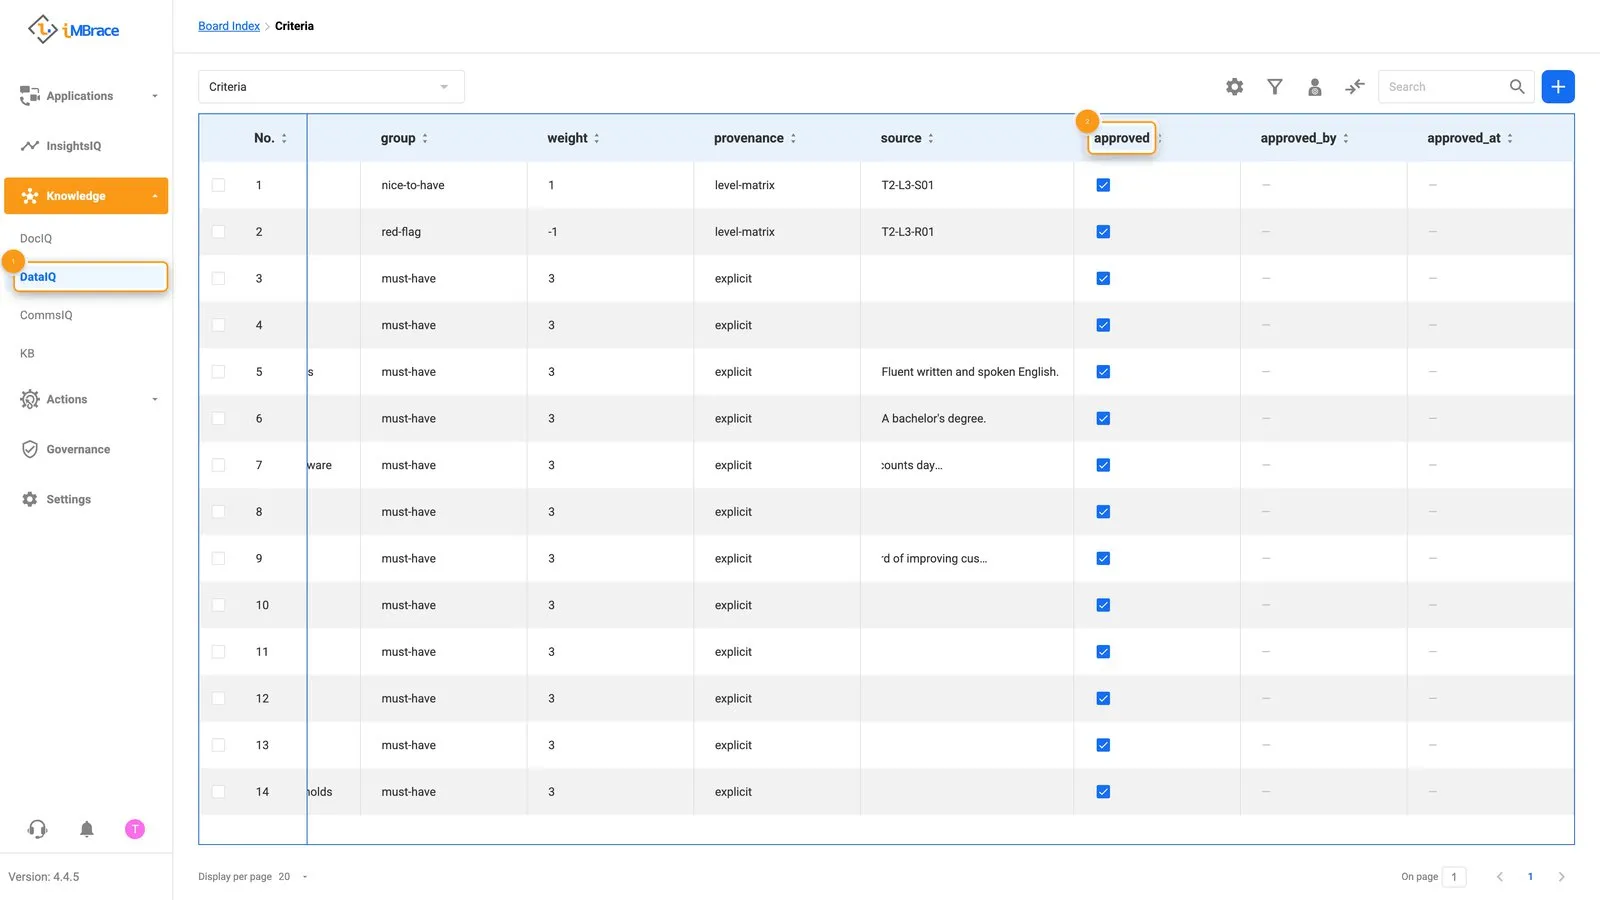Click the search magnifier icon
Screen dimensions: 1600x900
tap(1517, 87)
